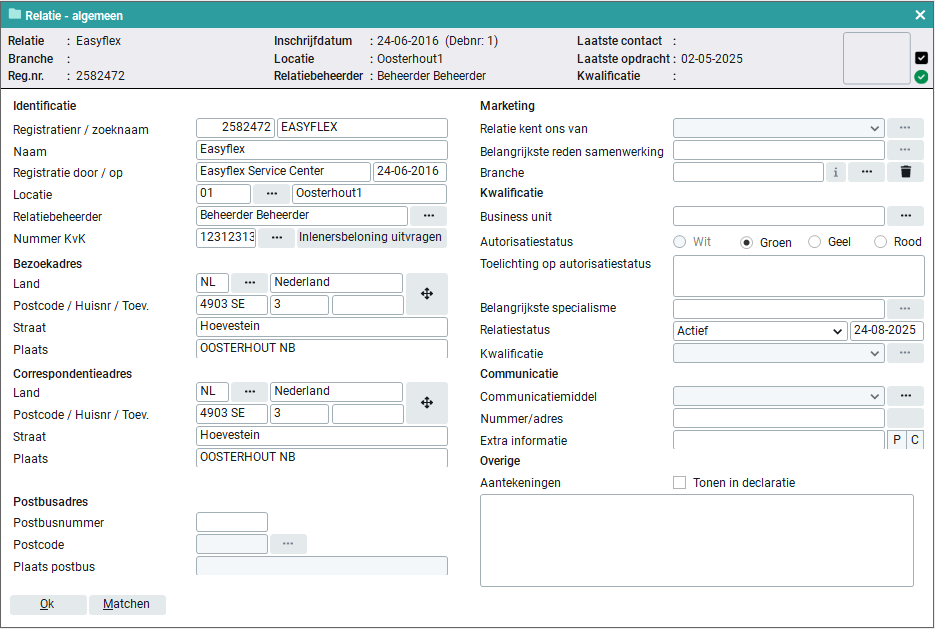Select the Geel autorisatiestatus radio button
Screen dimensions: 935x629
(814, 242)
